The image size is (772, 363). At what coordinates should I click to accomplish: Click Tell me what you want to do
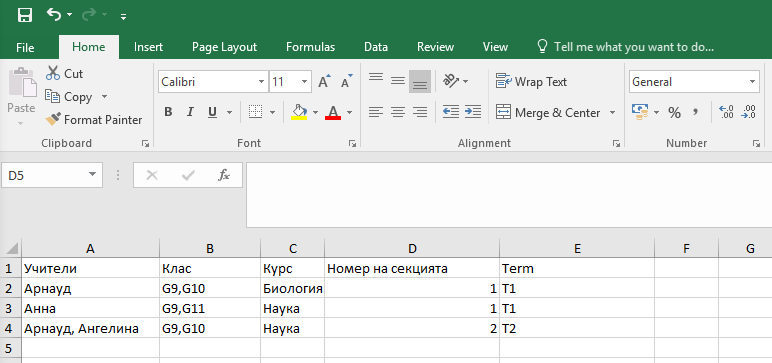point(625,47)
